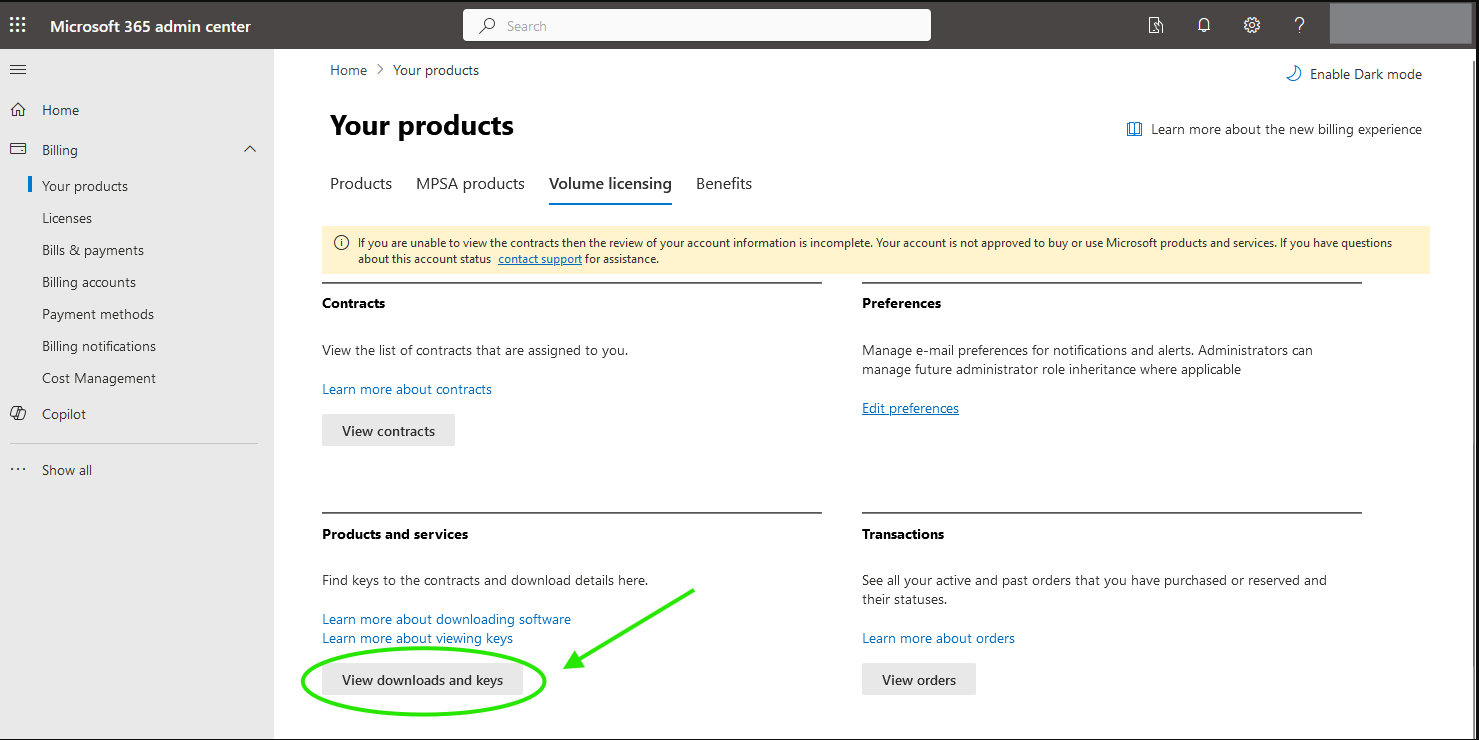This screenshot has height=740, width=1479.
Task: Open the page report icon in top bar
Action: (x=1156, y=24)
